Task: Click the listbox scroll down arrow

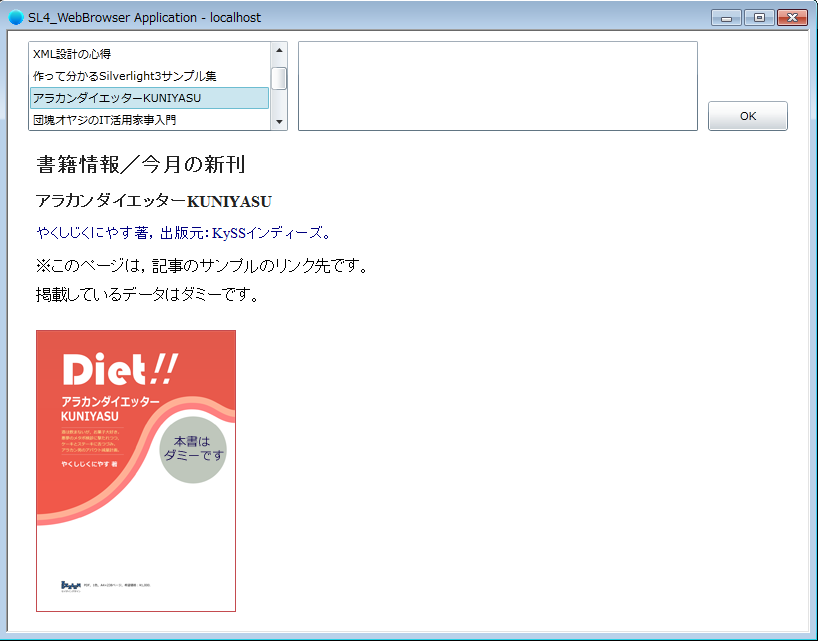Action: 279,122
